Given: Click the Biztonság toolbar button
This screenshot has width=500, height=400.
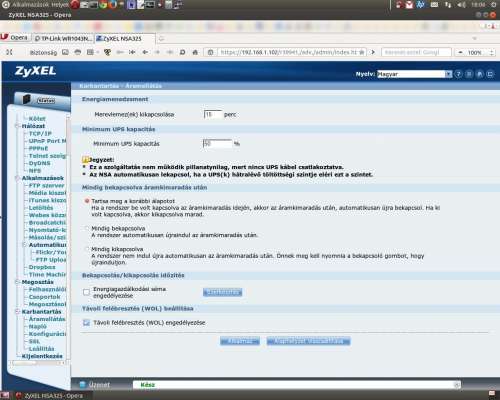Looking at the screenshot, I should click(x=43, y=52).
